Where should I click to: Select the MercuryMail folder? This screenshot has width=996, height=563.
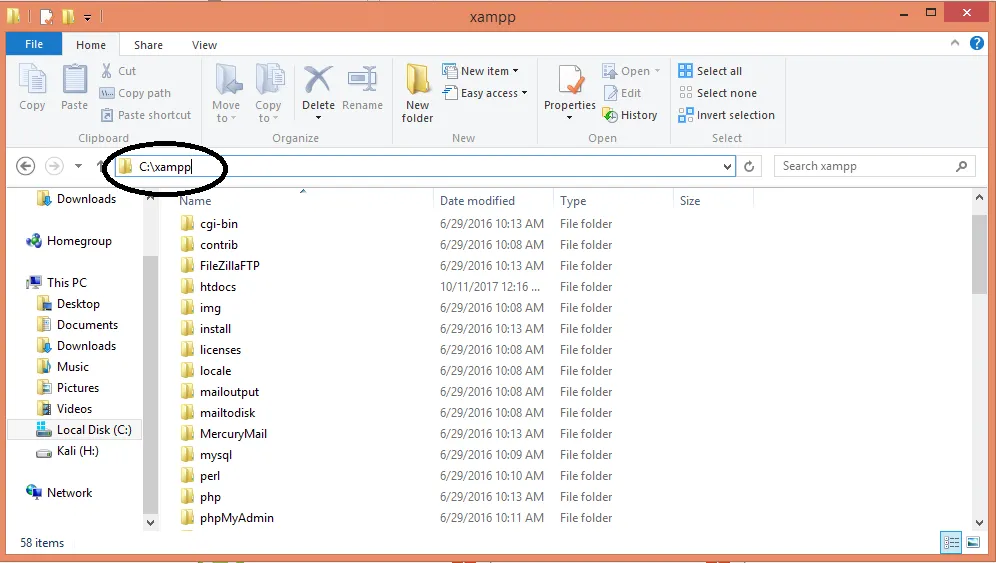point(223,433)
